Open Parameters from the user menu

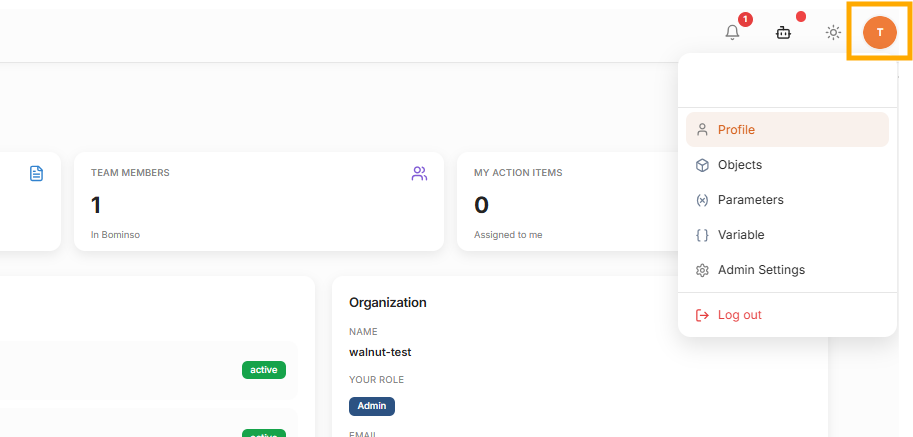click(x=750, y=200)
